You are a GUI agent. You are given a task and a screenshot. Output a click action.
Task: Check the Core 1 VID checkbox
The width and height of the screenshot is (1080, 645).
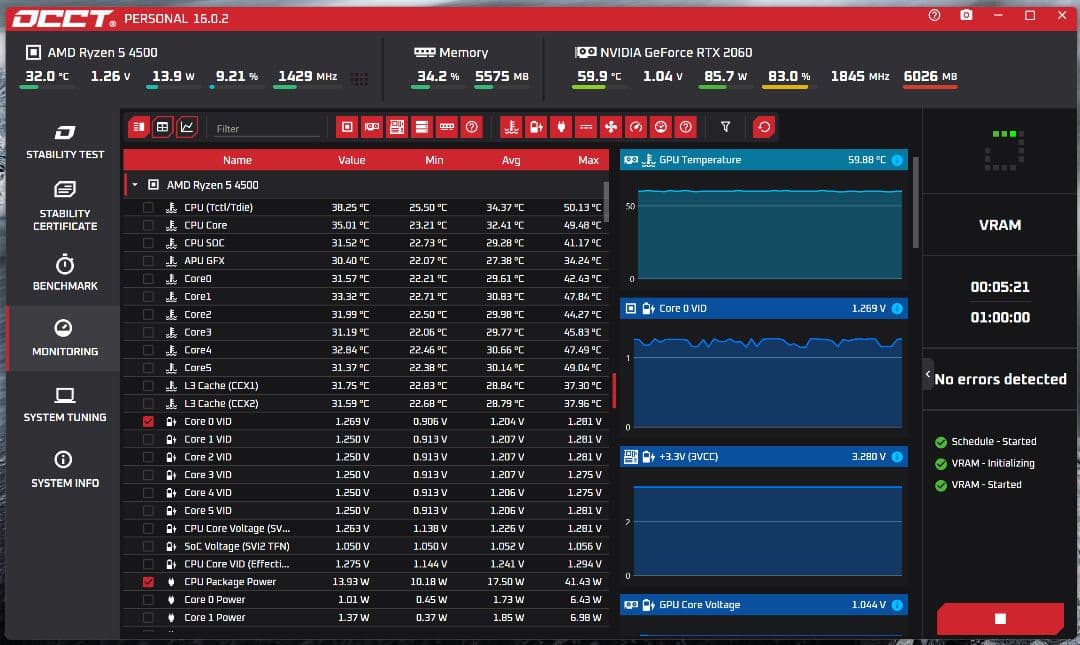[x=148, y=440]
